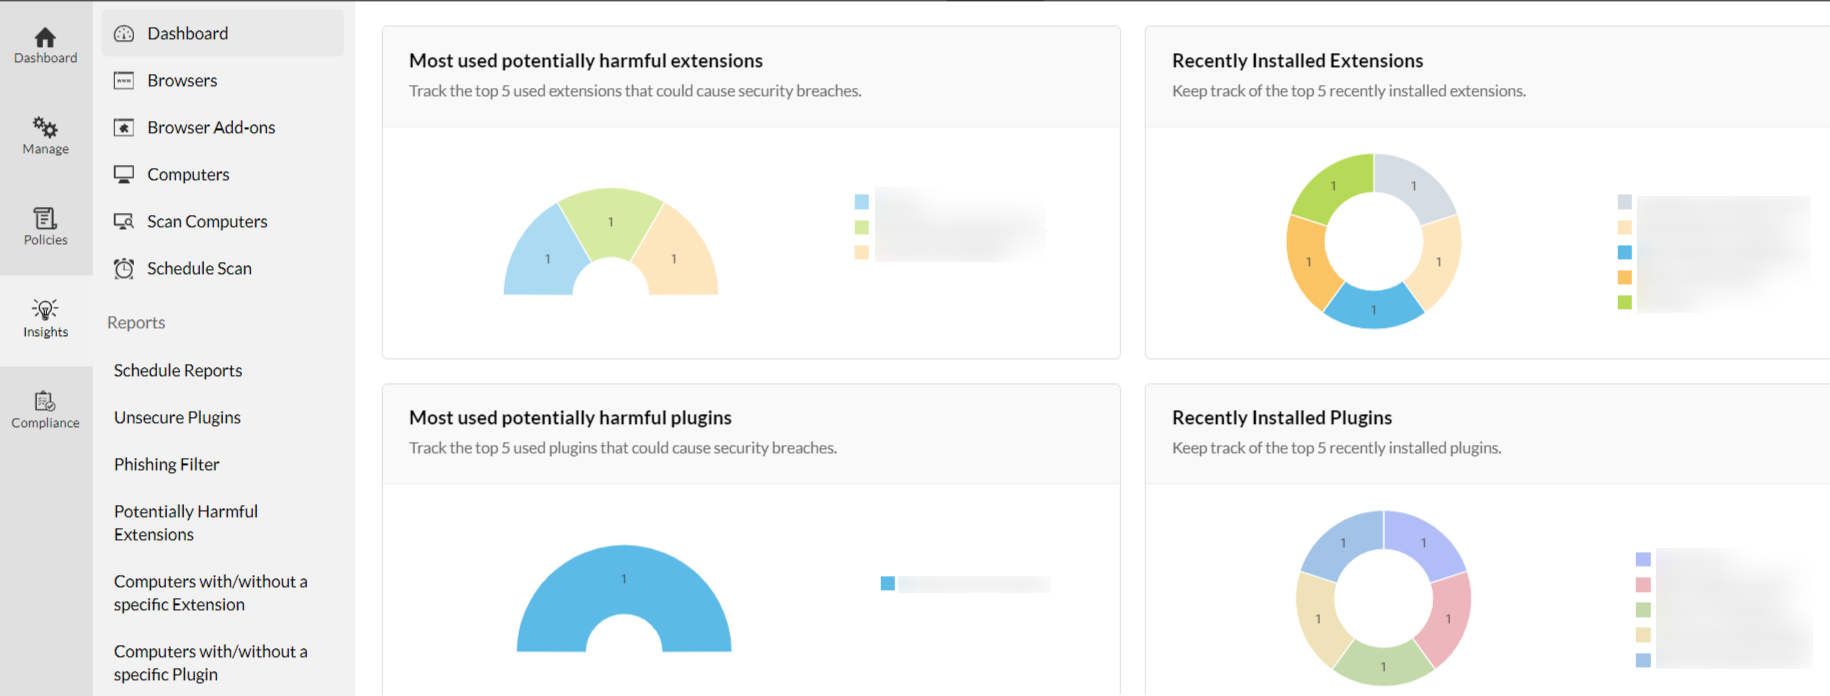Open Computers with/without a specific Extension

coord(210,593)
